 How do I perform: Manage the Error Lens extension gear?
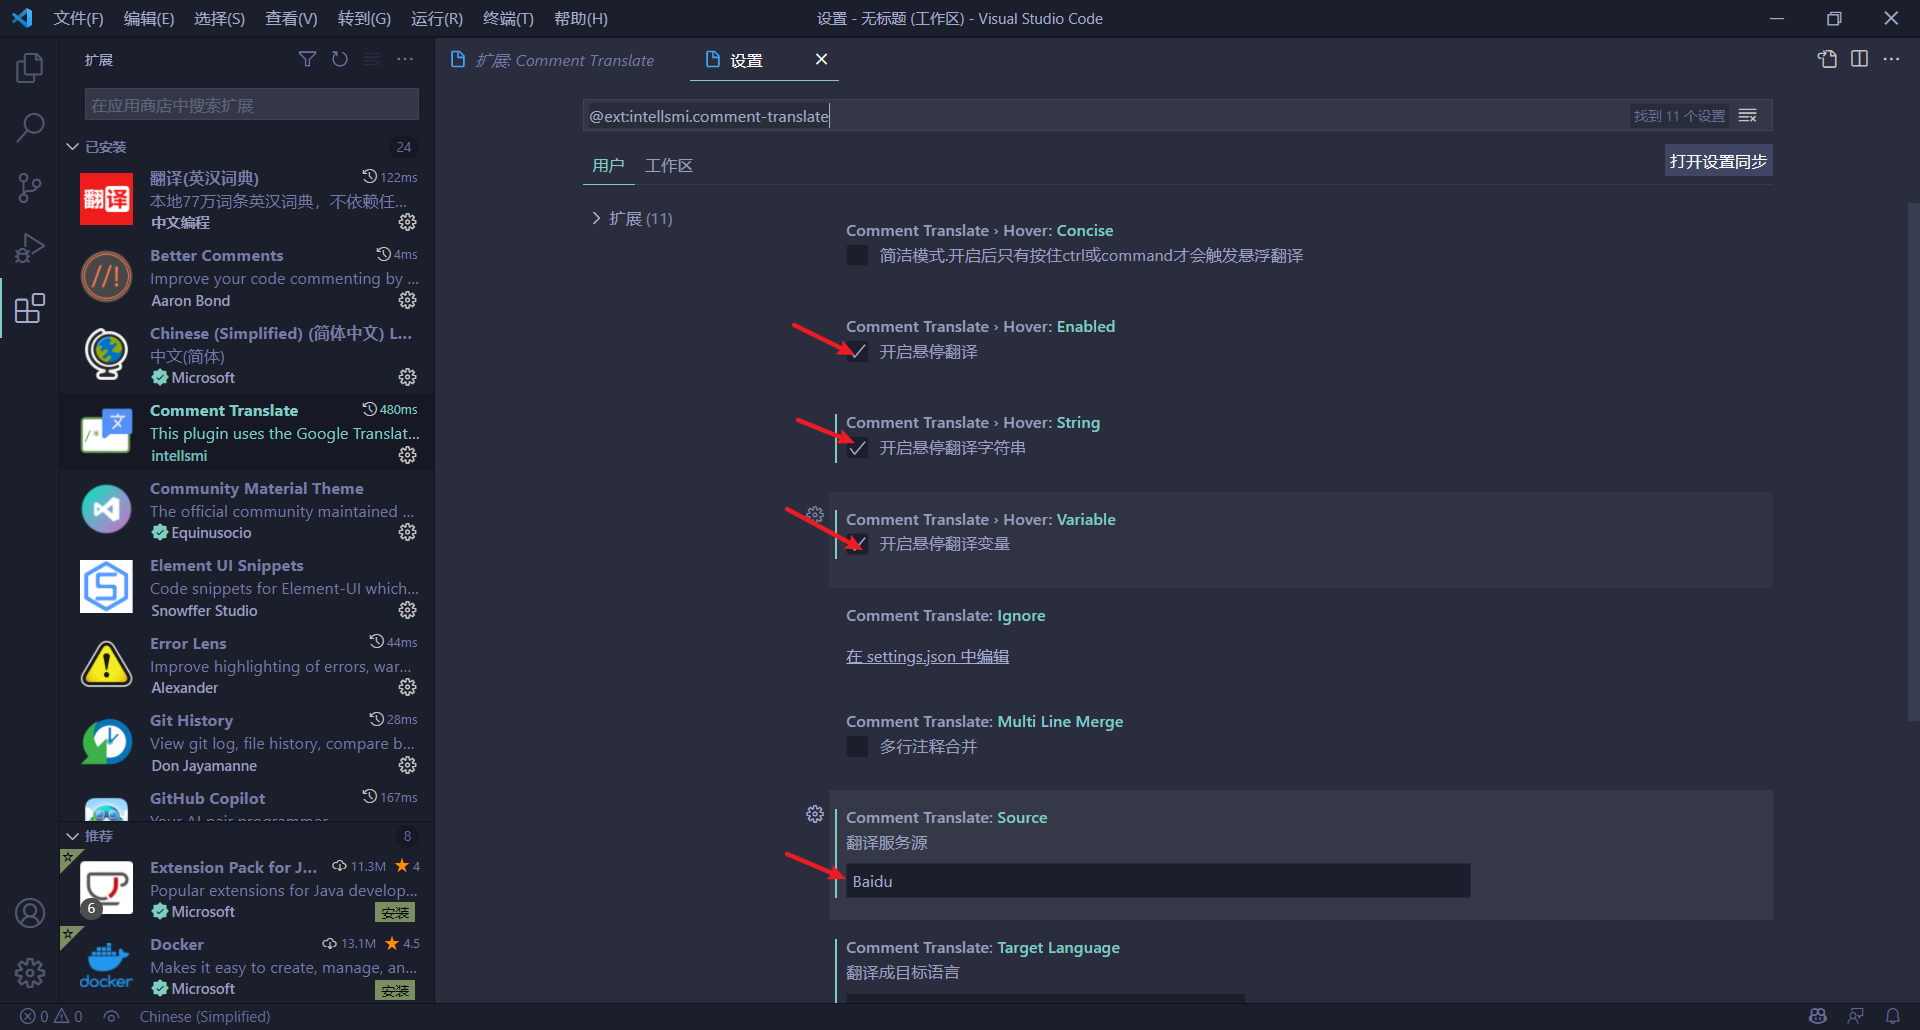point(408,687)
